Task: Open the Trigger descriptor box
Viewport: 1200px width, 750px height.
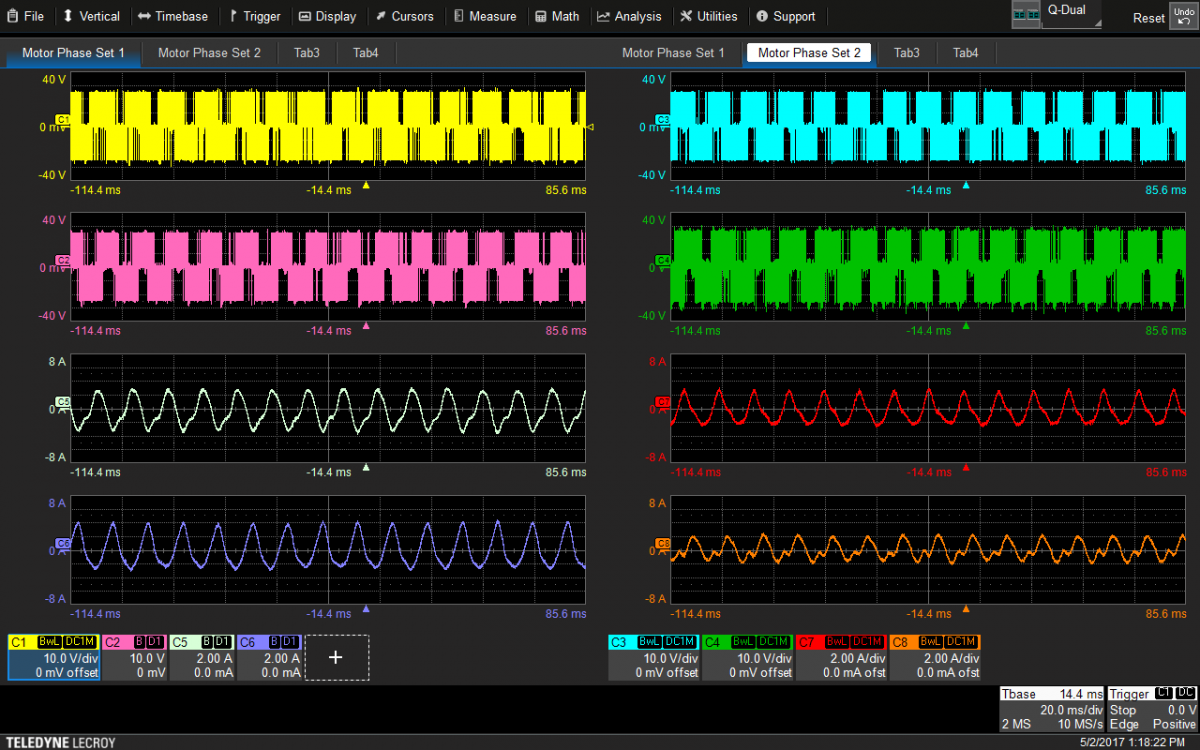Action: click(x=1152, y=709)
